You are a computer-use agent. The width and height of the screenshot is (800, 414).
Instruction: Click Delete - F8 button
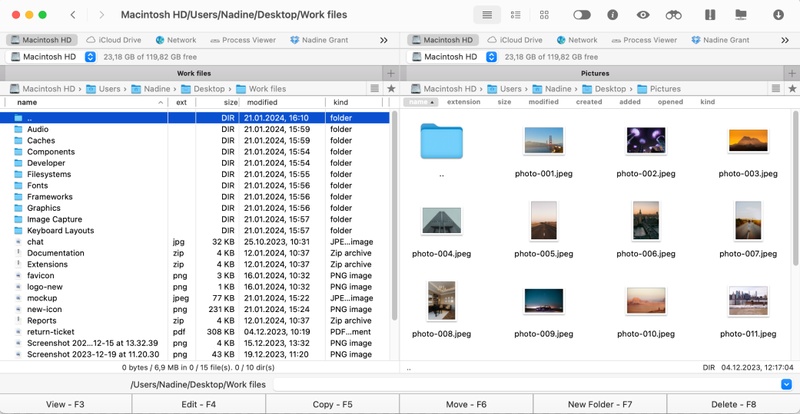[734, 404]
